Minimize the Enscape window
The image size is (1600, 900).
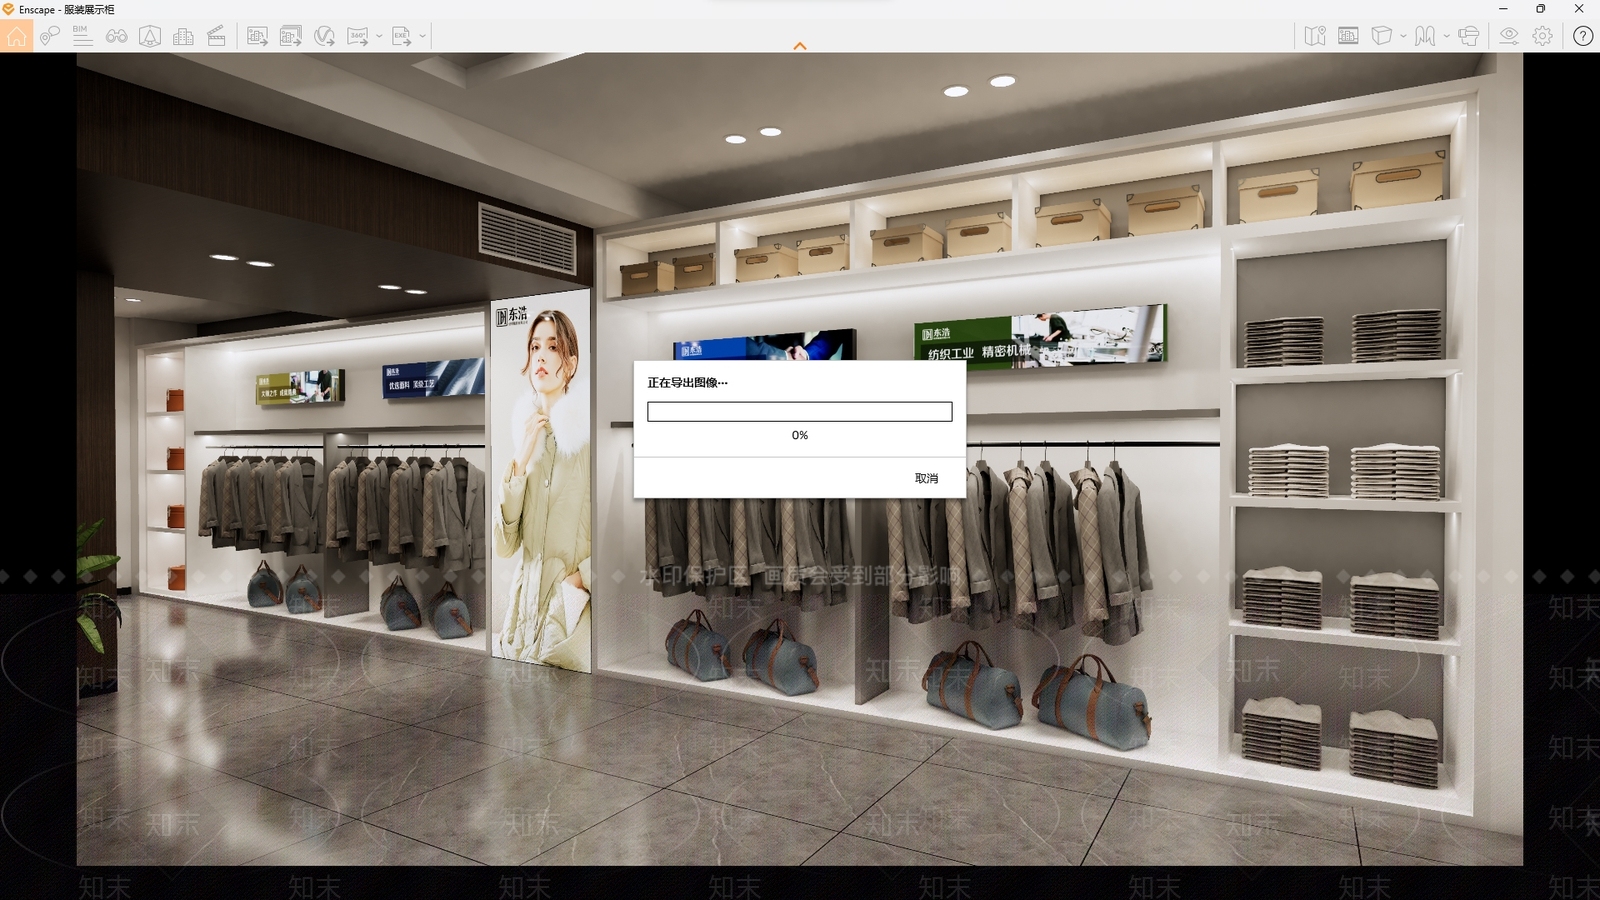(1504, 9)
